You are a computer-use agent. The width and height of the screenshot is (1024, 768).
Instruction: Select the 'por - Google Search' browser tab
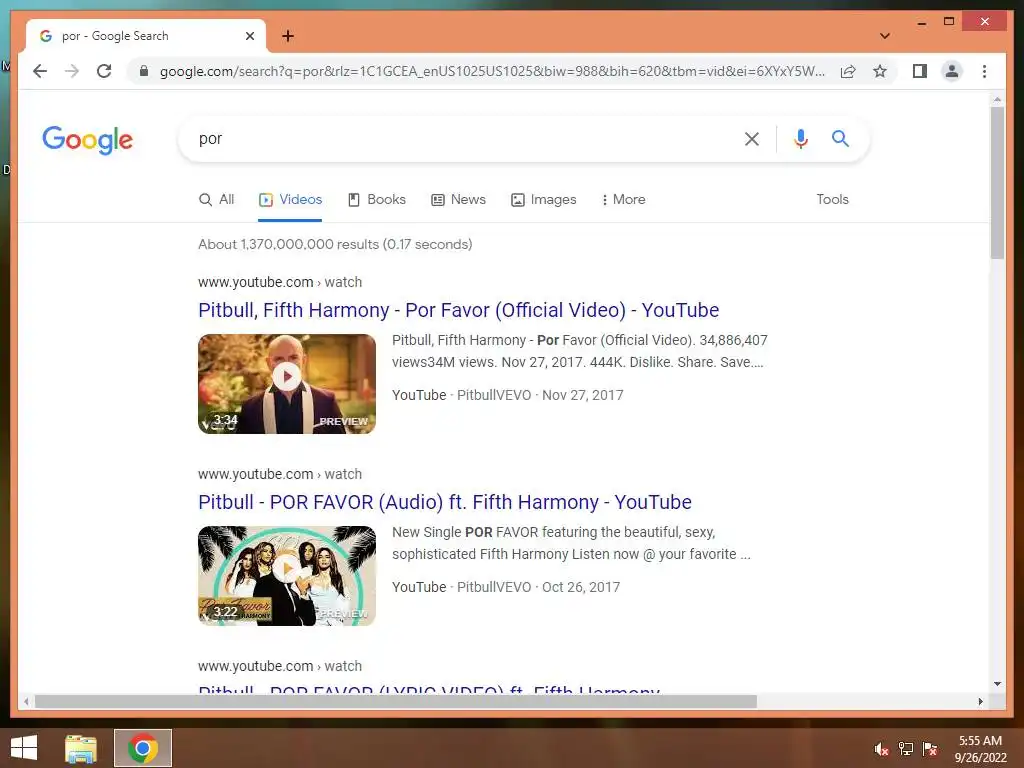pyautogui.click(x=146, y=36)
